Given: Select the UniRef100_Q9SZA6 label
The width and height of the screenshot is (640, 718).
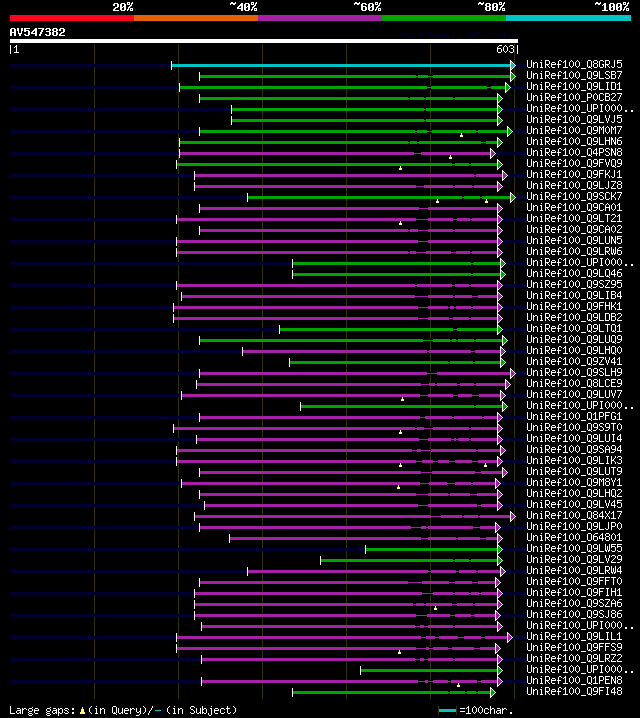Looking at the screenshot, I should coord(574,603).
